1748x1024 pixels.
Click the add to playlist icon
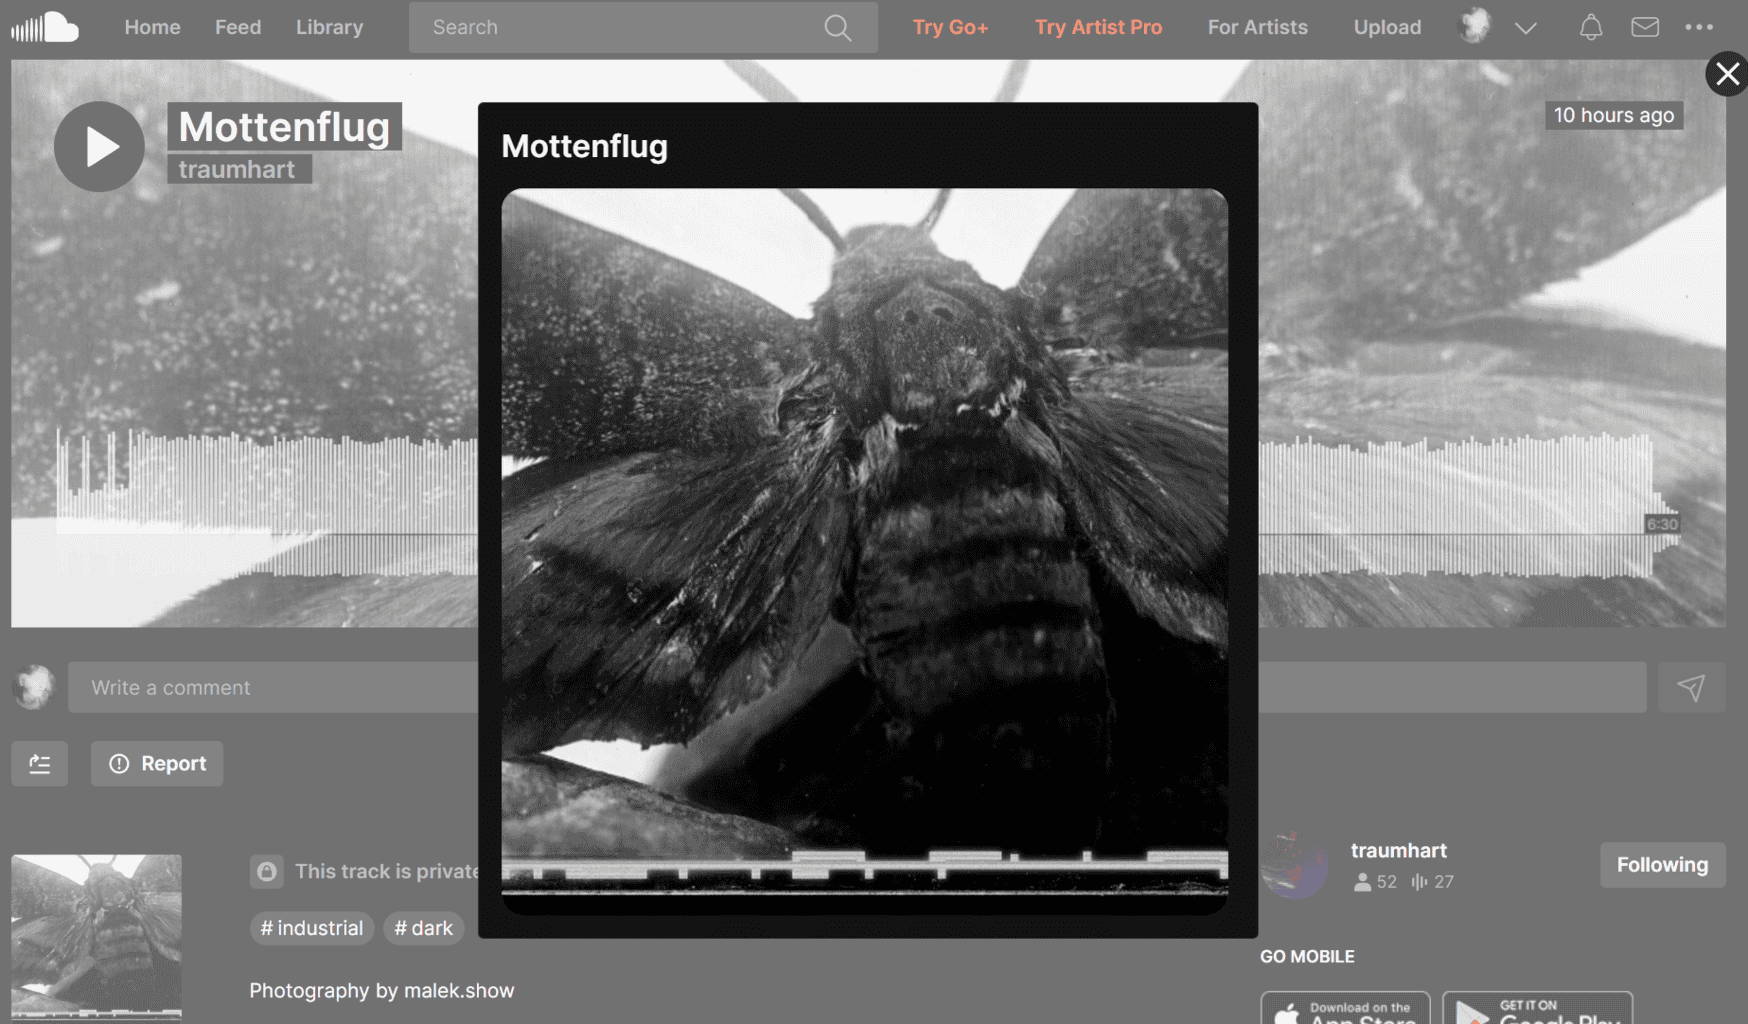(40, 764)
